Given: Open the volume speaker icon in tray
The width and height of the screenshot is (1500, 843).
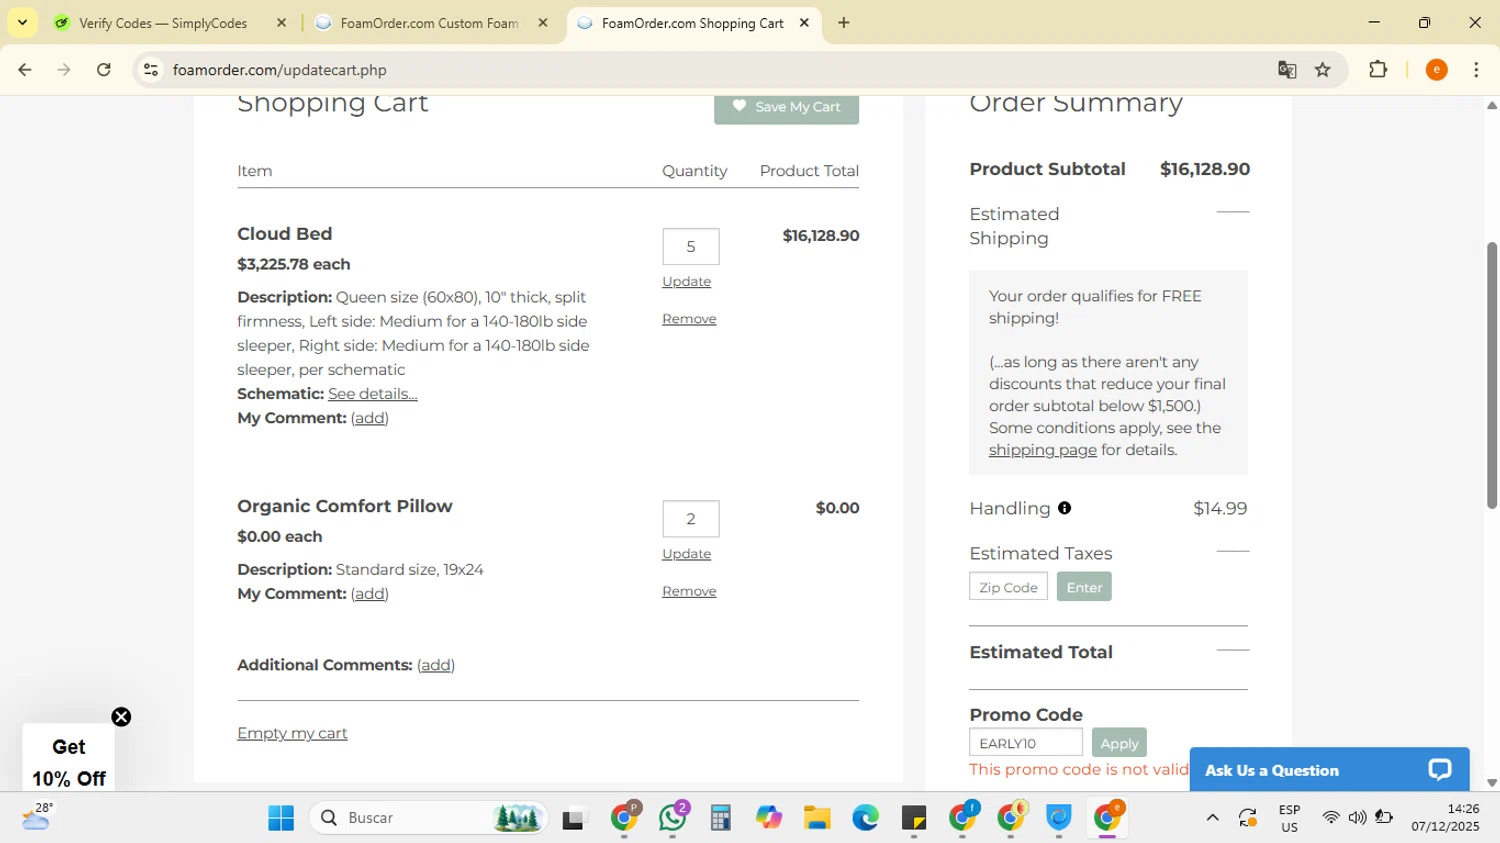Looking at the screenshot, I should click(1357, 818).
